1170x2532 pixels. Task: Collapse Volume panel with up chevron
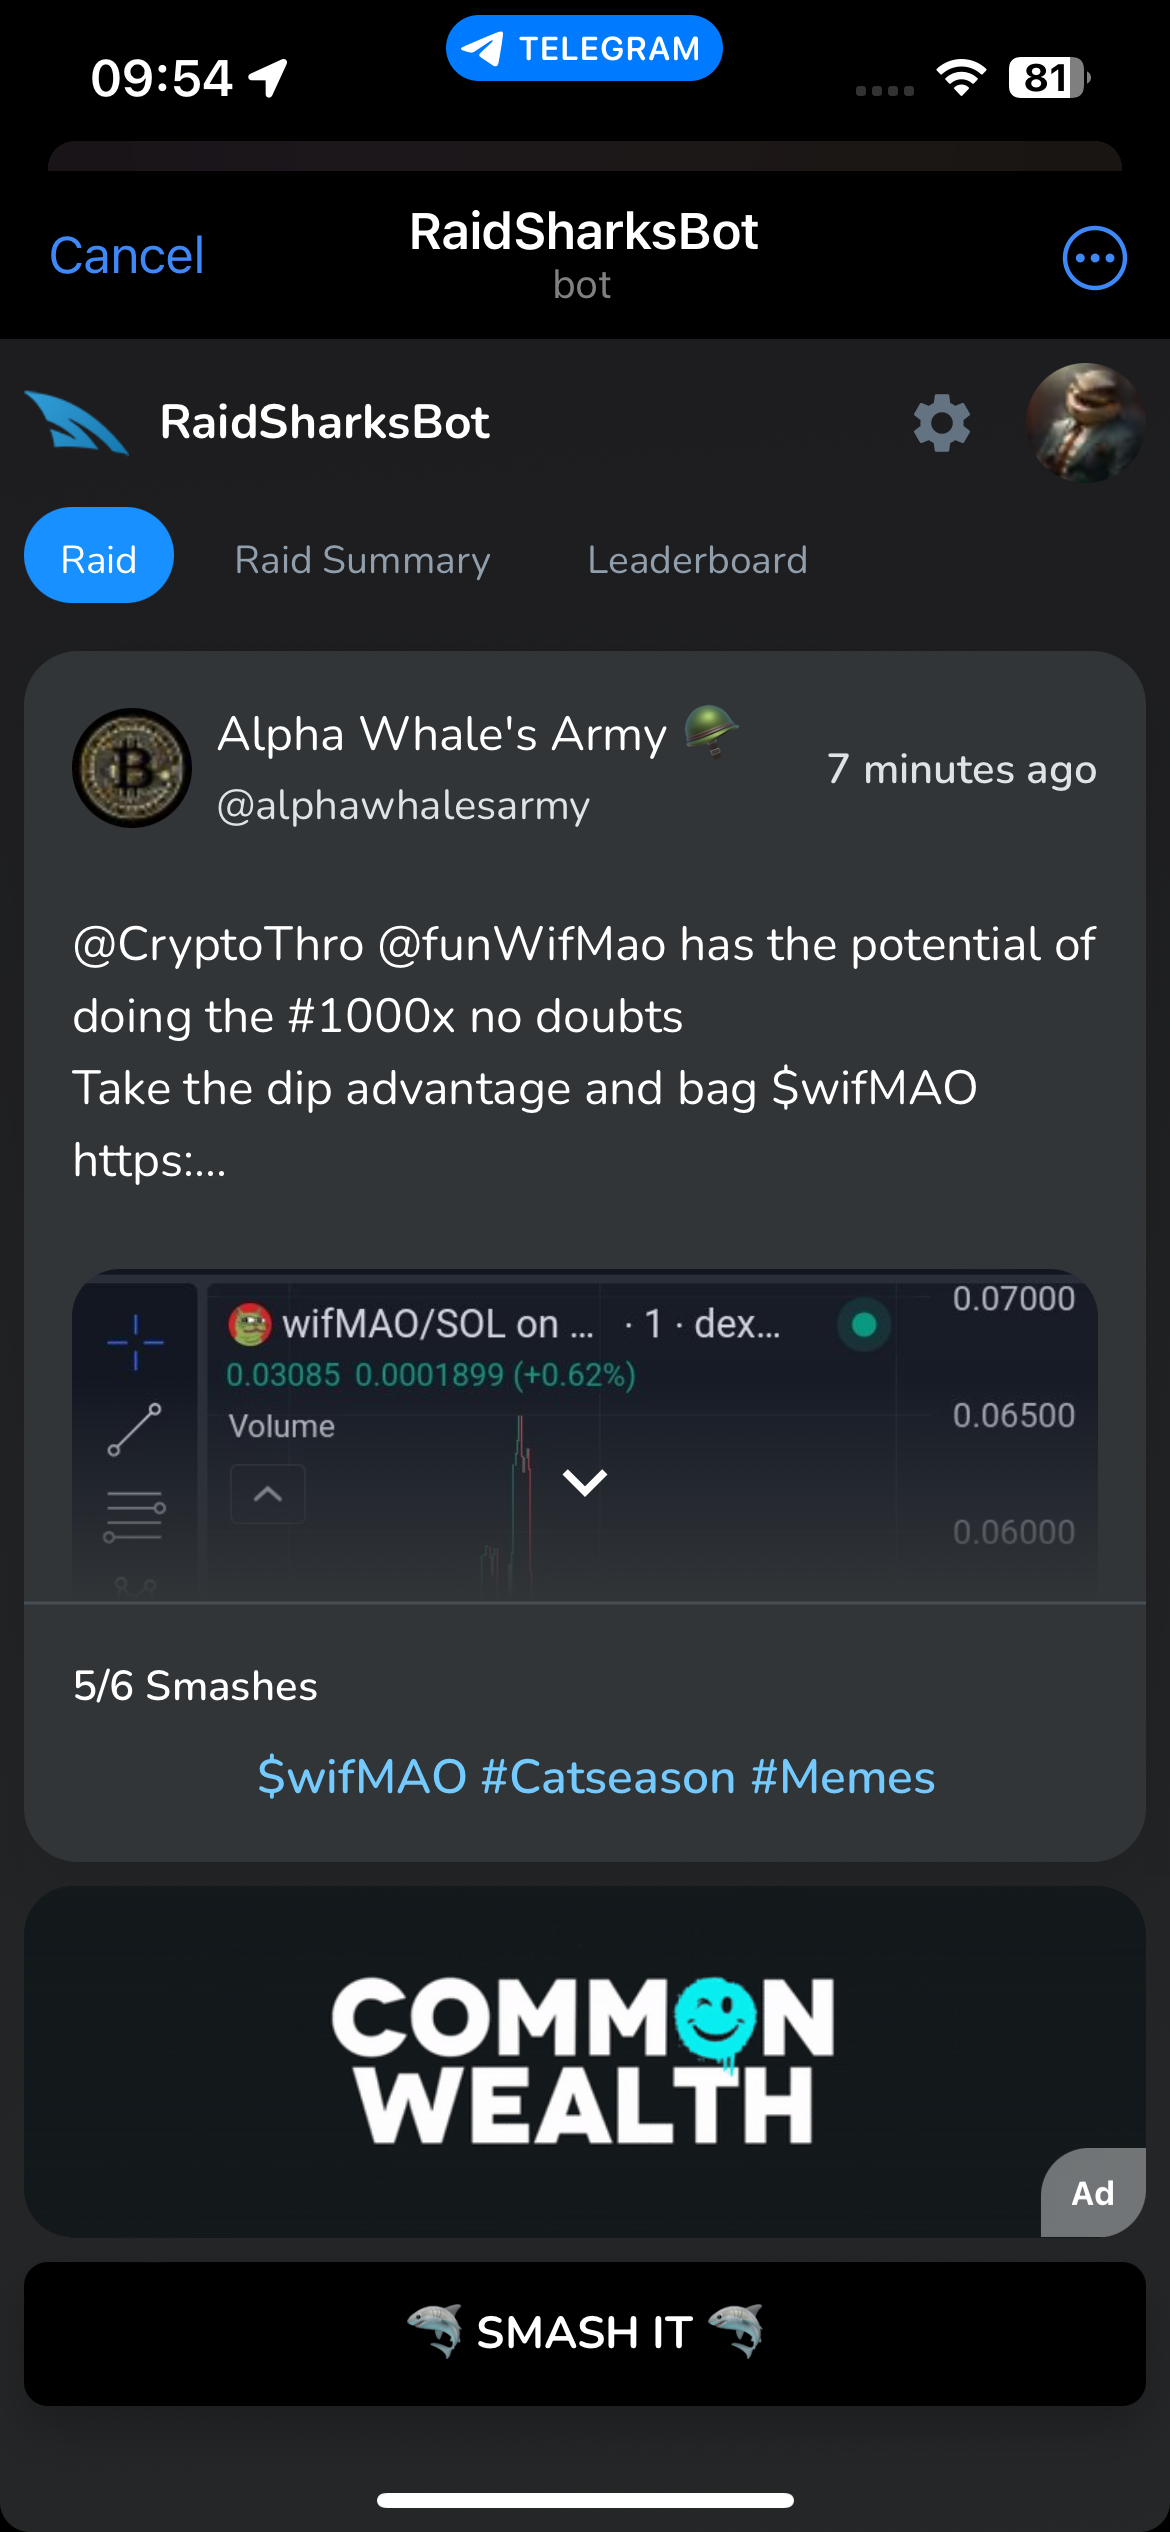point(268,1494)
